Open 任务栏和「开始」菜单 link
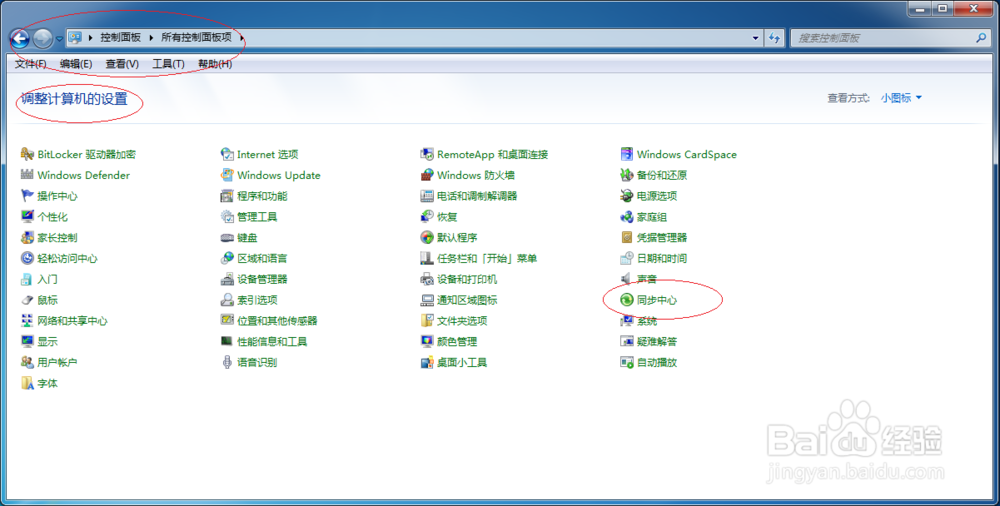Image resolution: width=1000 pixels, height=506 pixels. pyautogui.click(x=487, y=258)
